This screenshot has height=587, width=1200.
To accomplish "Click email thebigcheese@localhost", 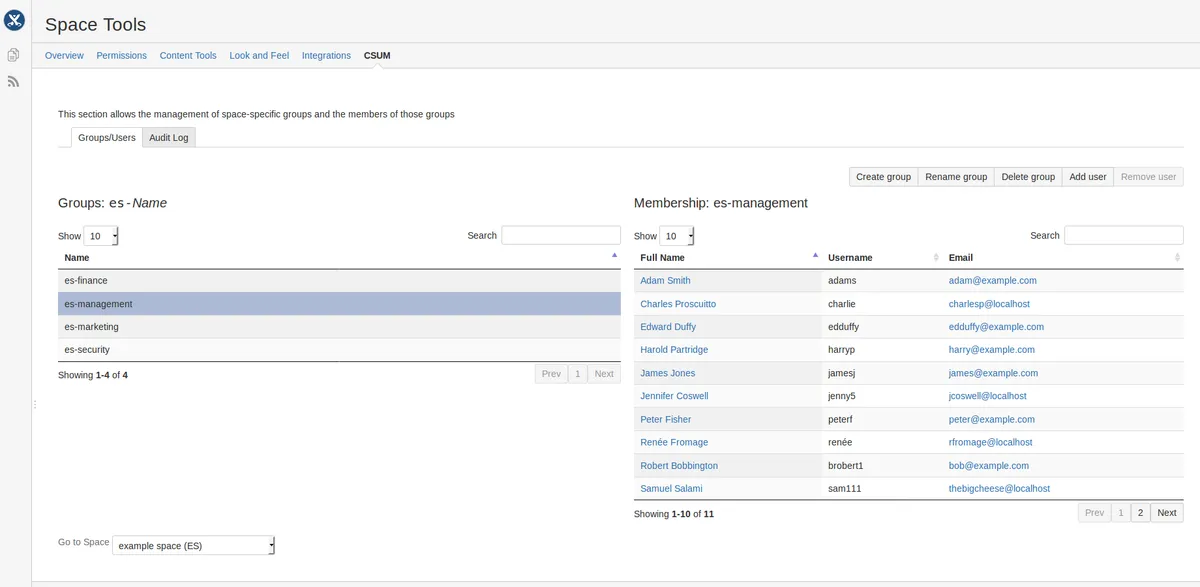I will pos(999,489).
